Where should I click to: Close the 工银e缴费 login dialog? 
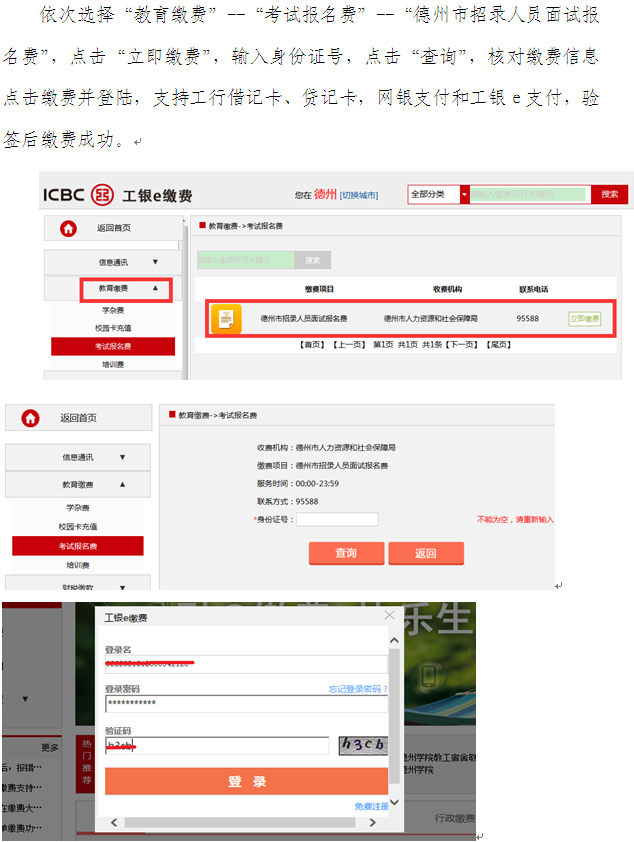coord(390,615)
